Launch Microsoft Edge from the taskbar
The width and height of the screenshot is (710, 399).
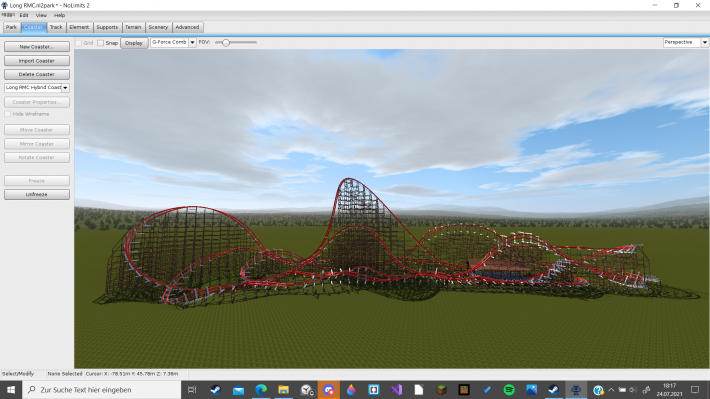pyautogui.click(x=261, y=389)
